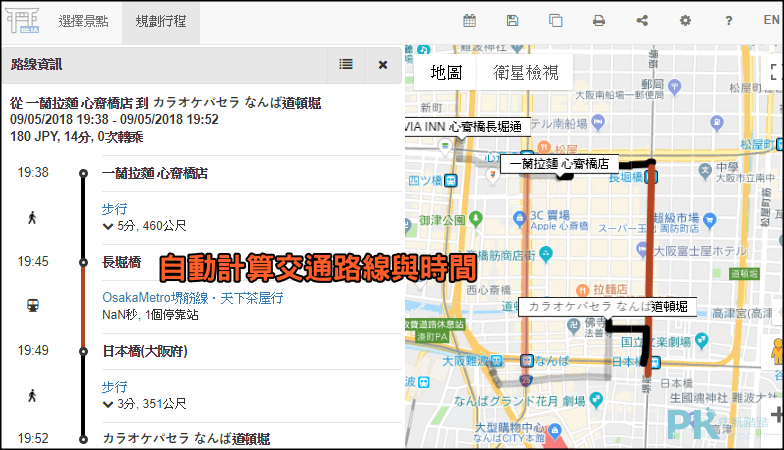The image size is (784, 450).
Task: Click the 心齋橋筋商店街 marker
Action: [x=546, y=254]
